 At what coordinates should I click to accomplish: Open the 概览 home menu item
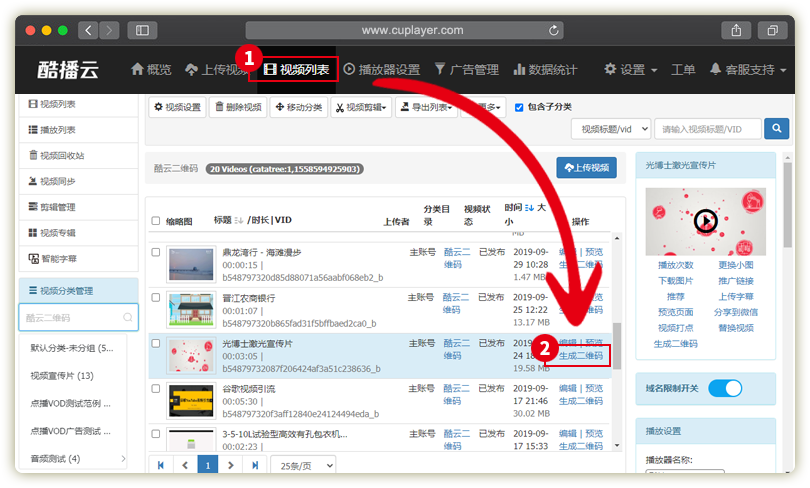click(151, 69)
